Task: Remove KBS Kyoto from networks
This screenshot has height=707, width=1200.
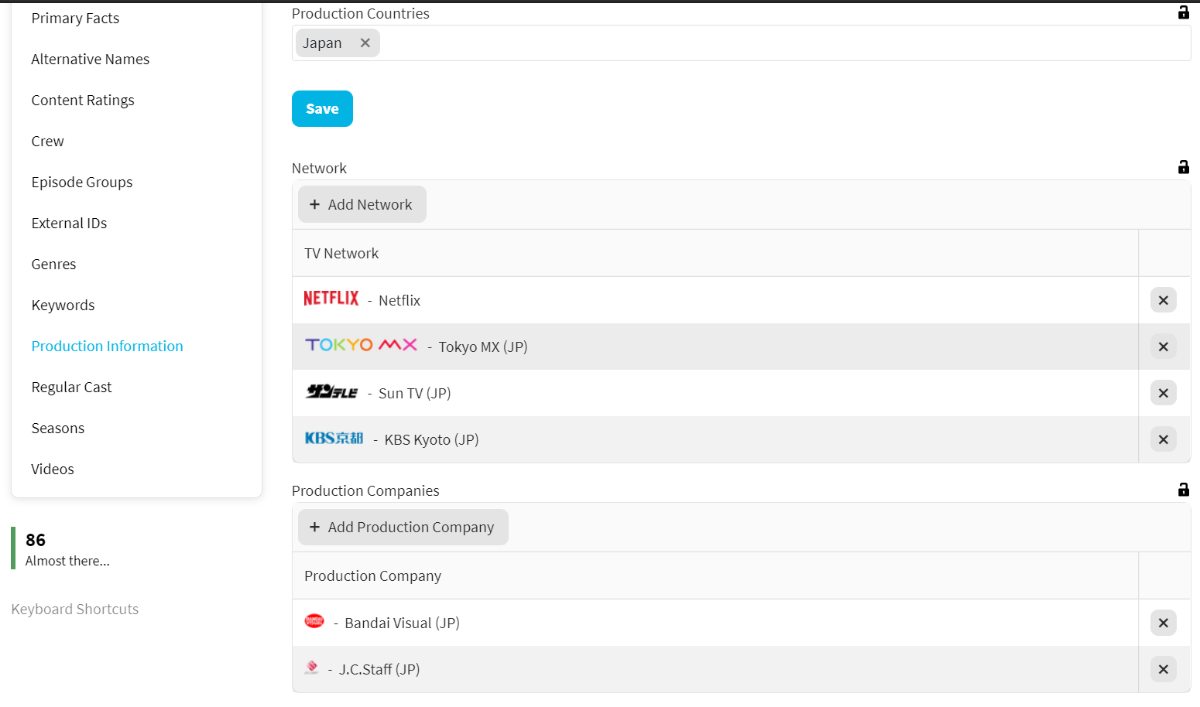Action: pyautogui.click(x=1163, y=439)
